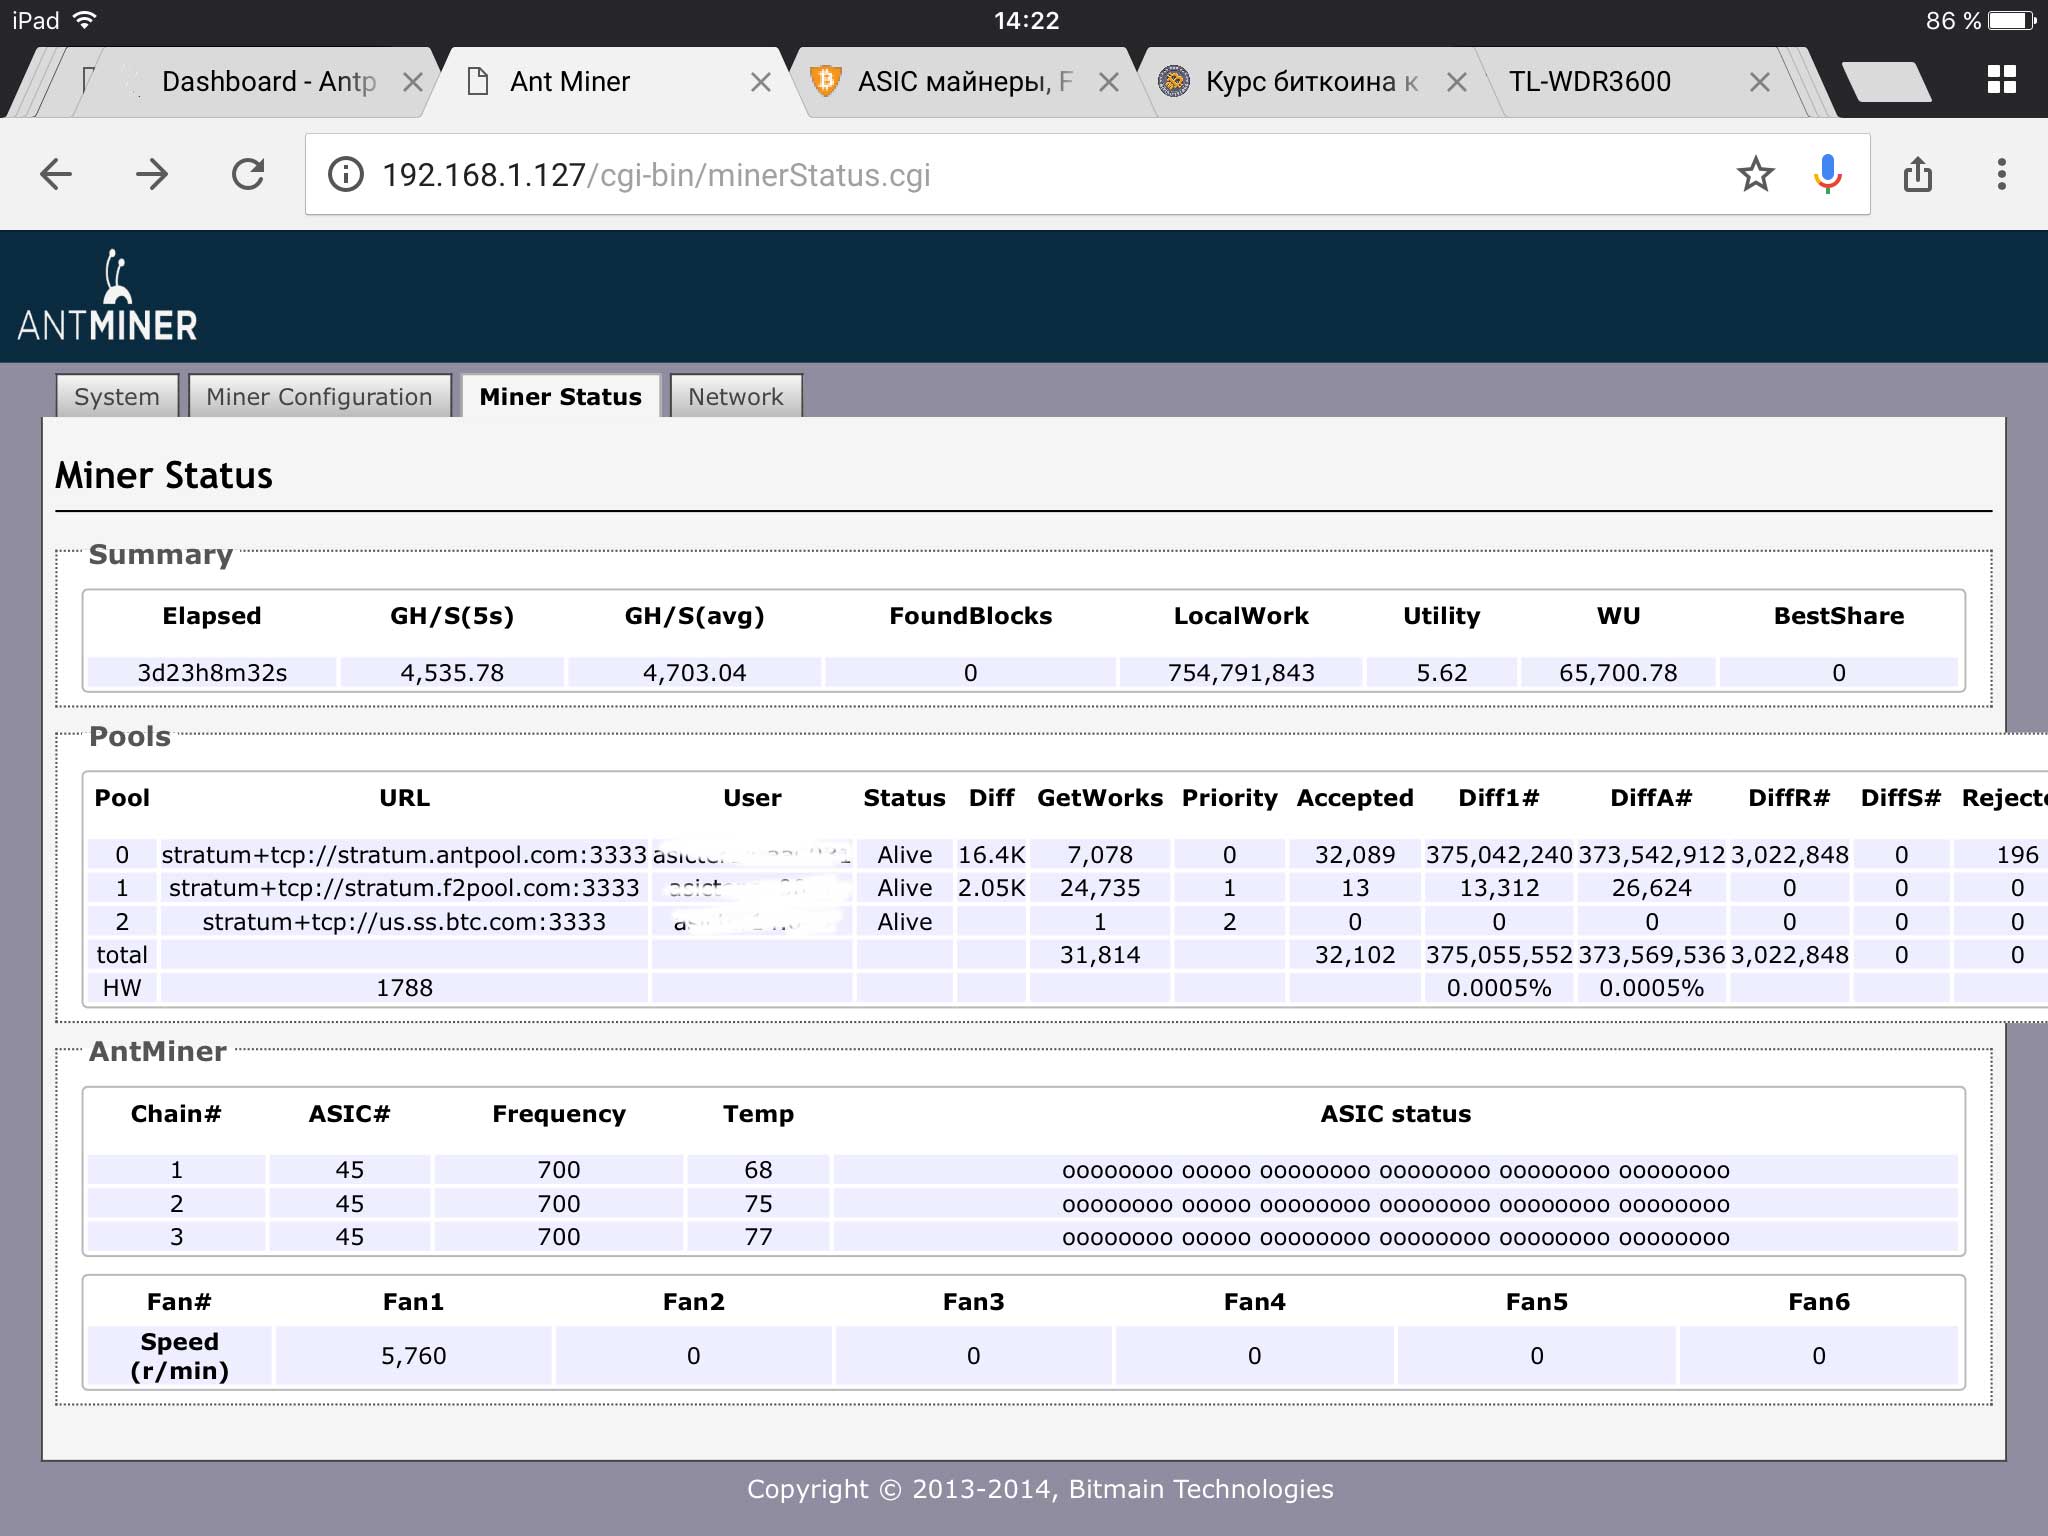Tap the voice search microphone icon
This screenshot has height=1536, width=2048.
coord(1827,175)
